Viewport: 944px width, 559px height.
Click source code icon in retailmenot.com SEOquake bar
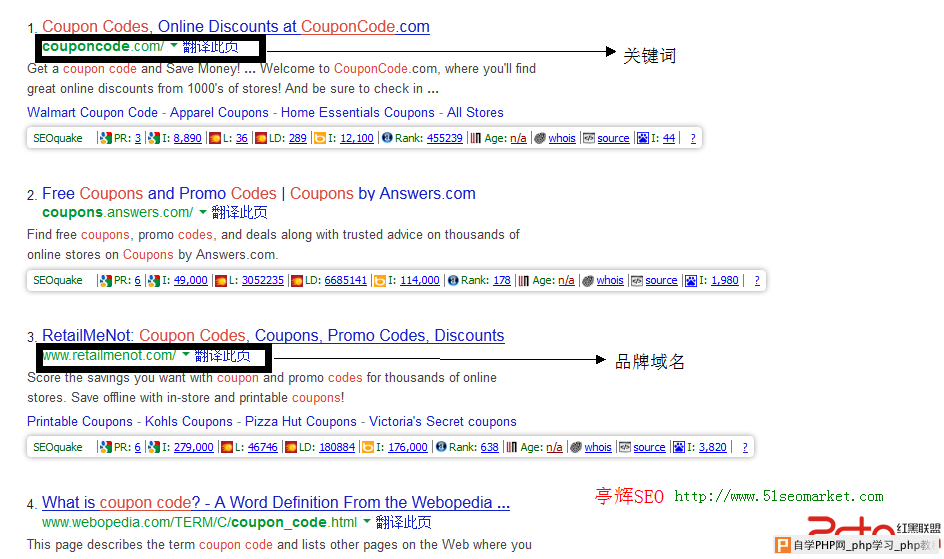tap(625, 448)
